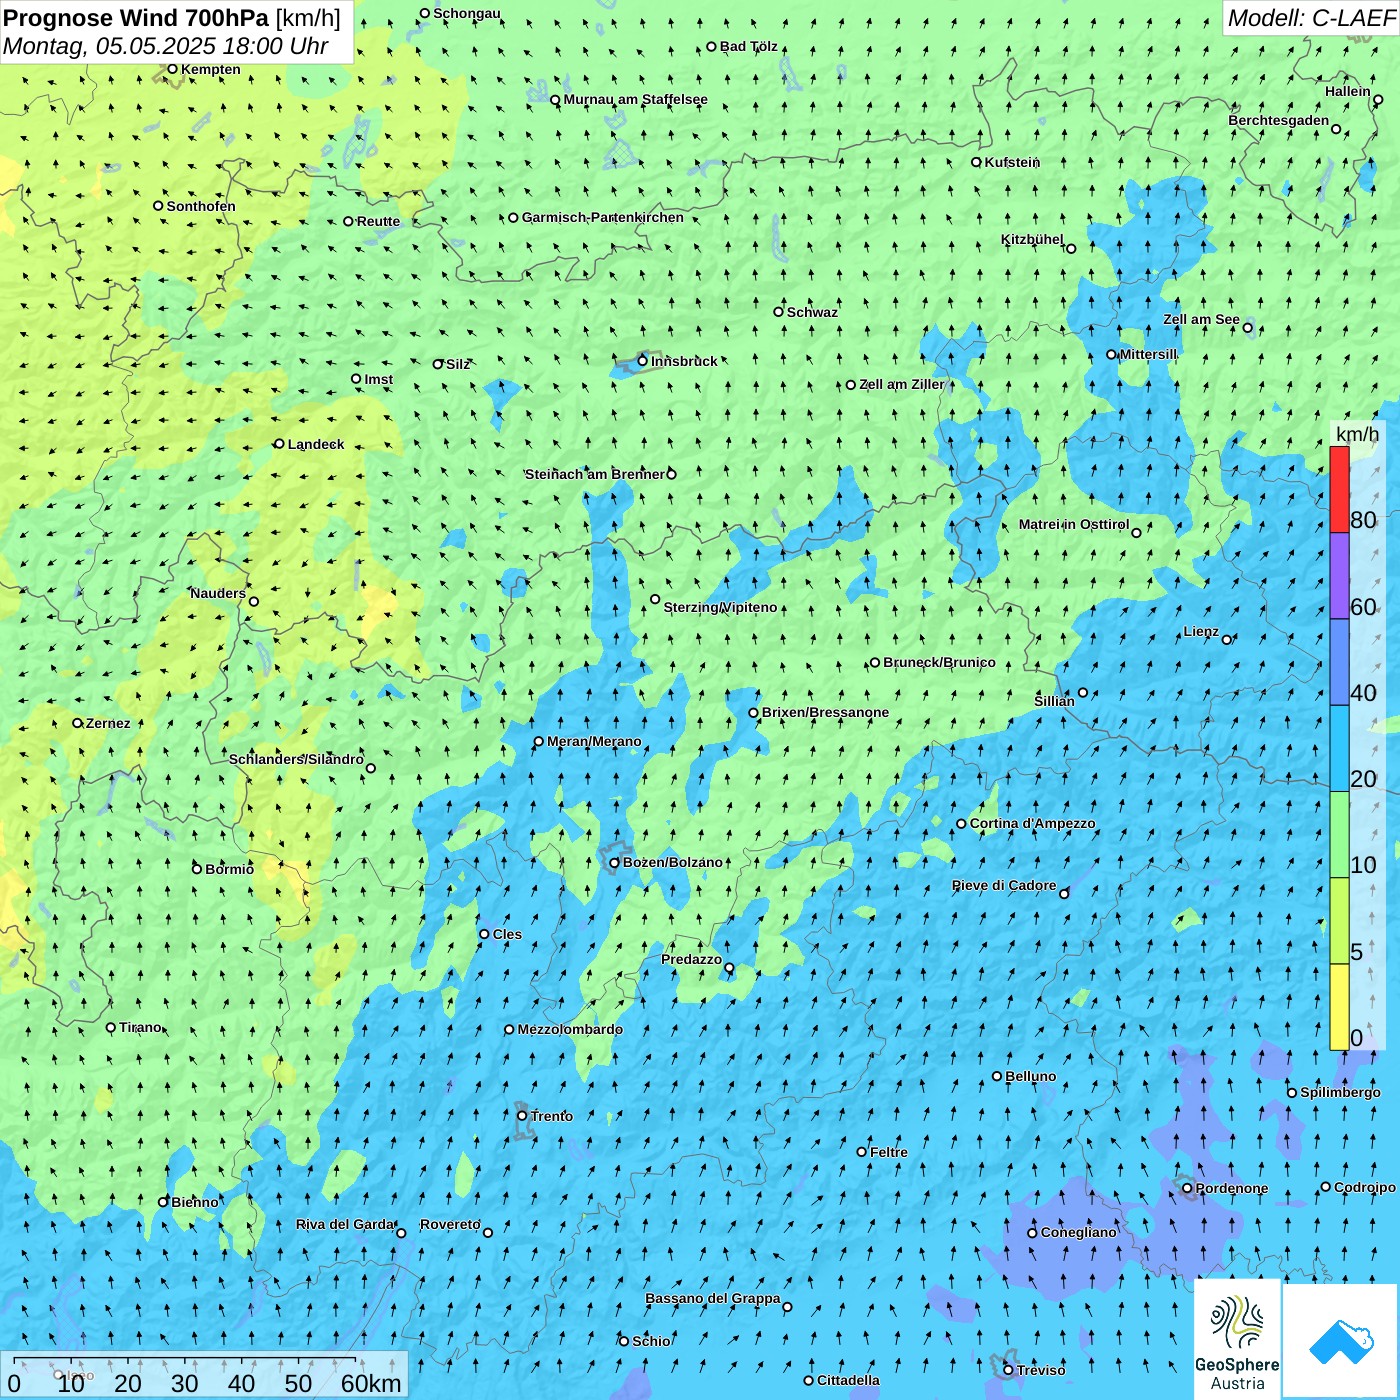Click the 'Schlanders/Silandro' label
Viewport: 1400px width, 1400px height.
point(296,759)
